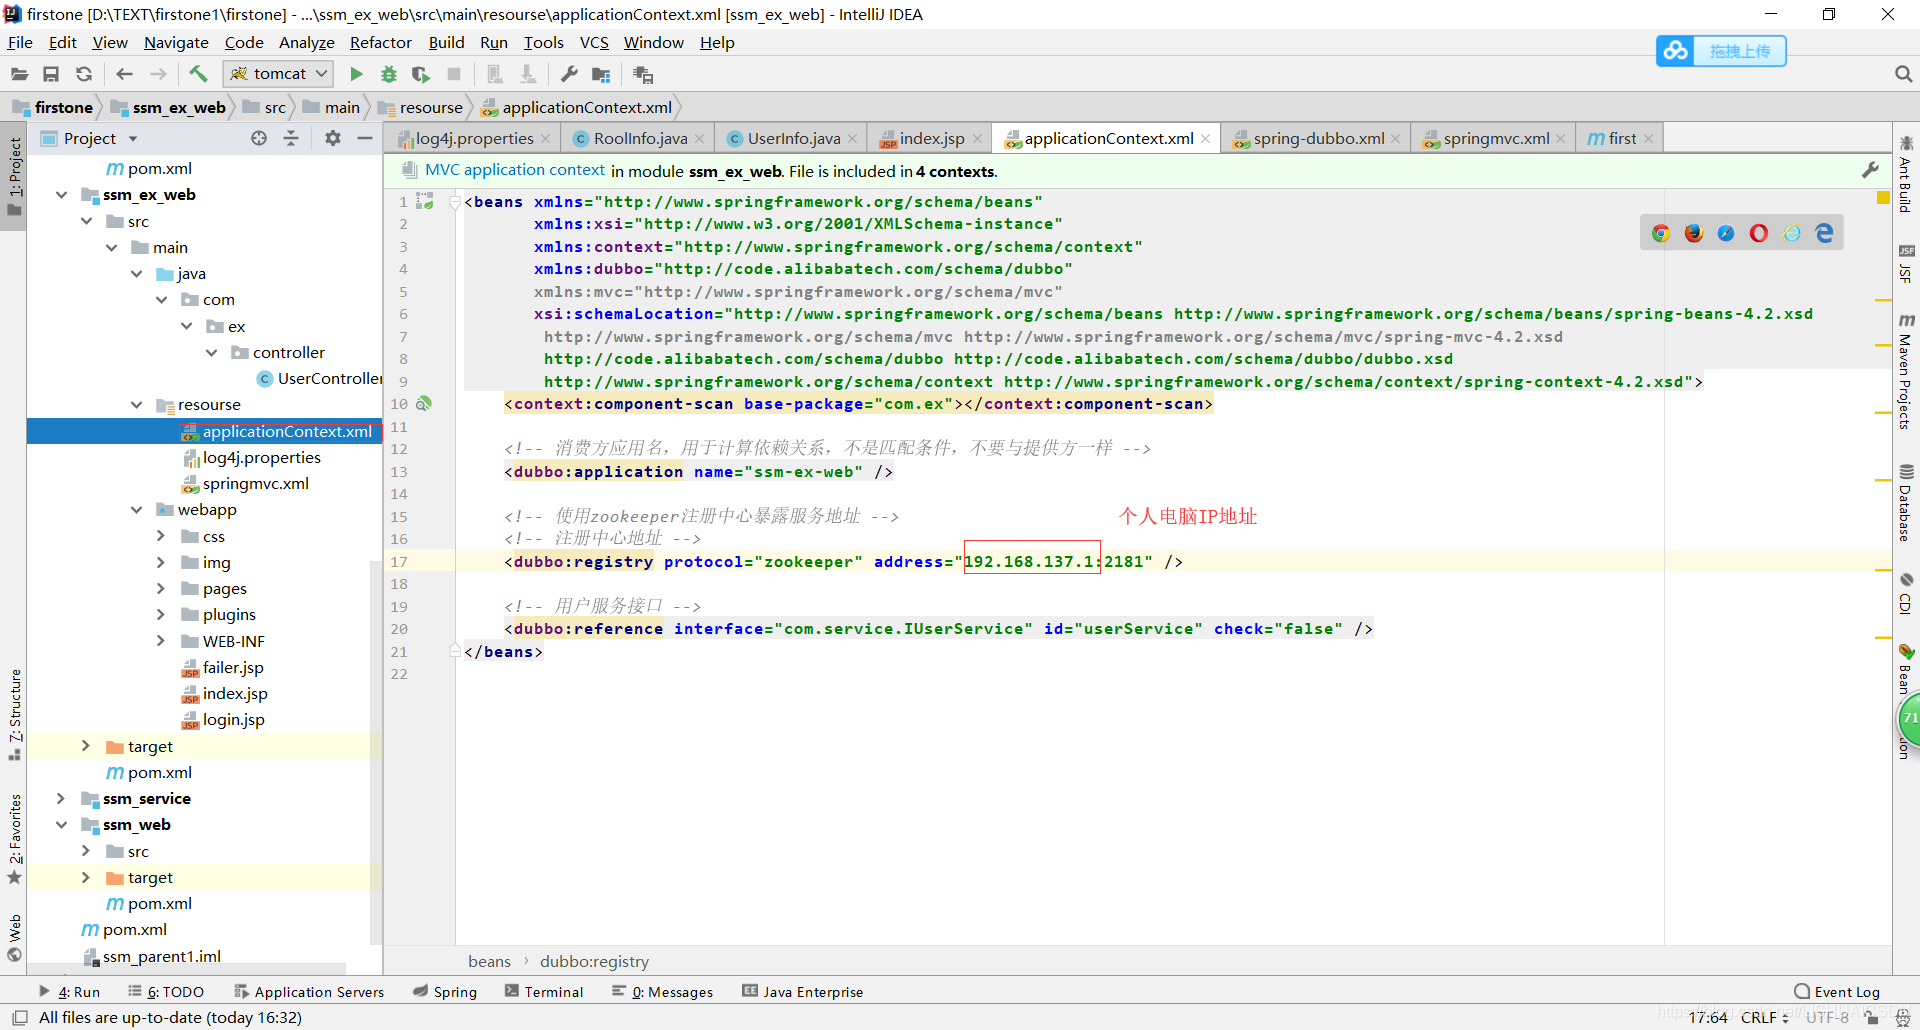
Task: Switch to the springmvc.xml editor tab
Action: pos(1496,139)
